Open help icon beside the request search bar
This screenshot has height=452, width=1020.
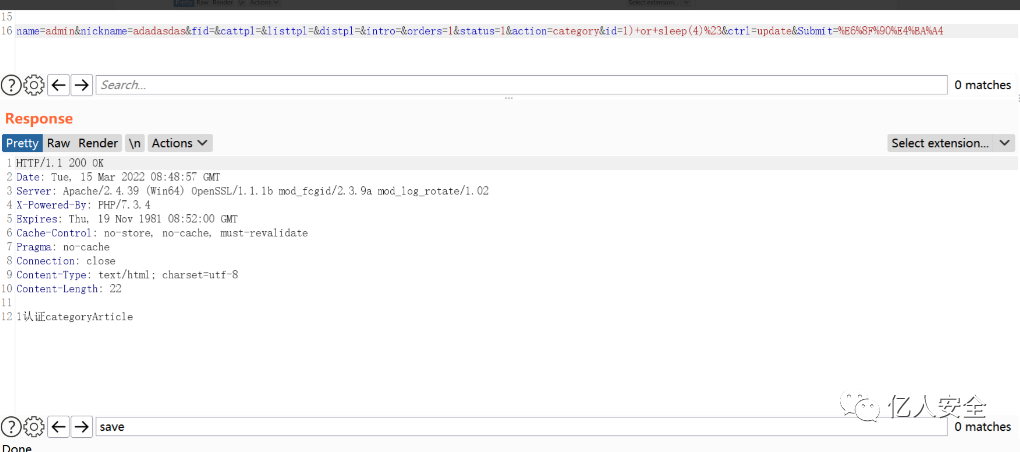coord(11,85)
